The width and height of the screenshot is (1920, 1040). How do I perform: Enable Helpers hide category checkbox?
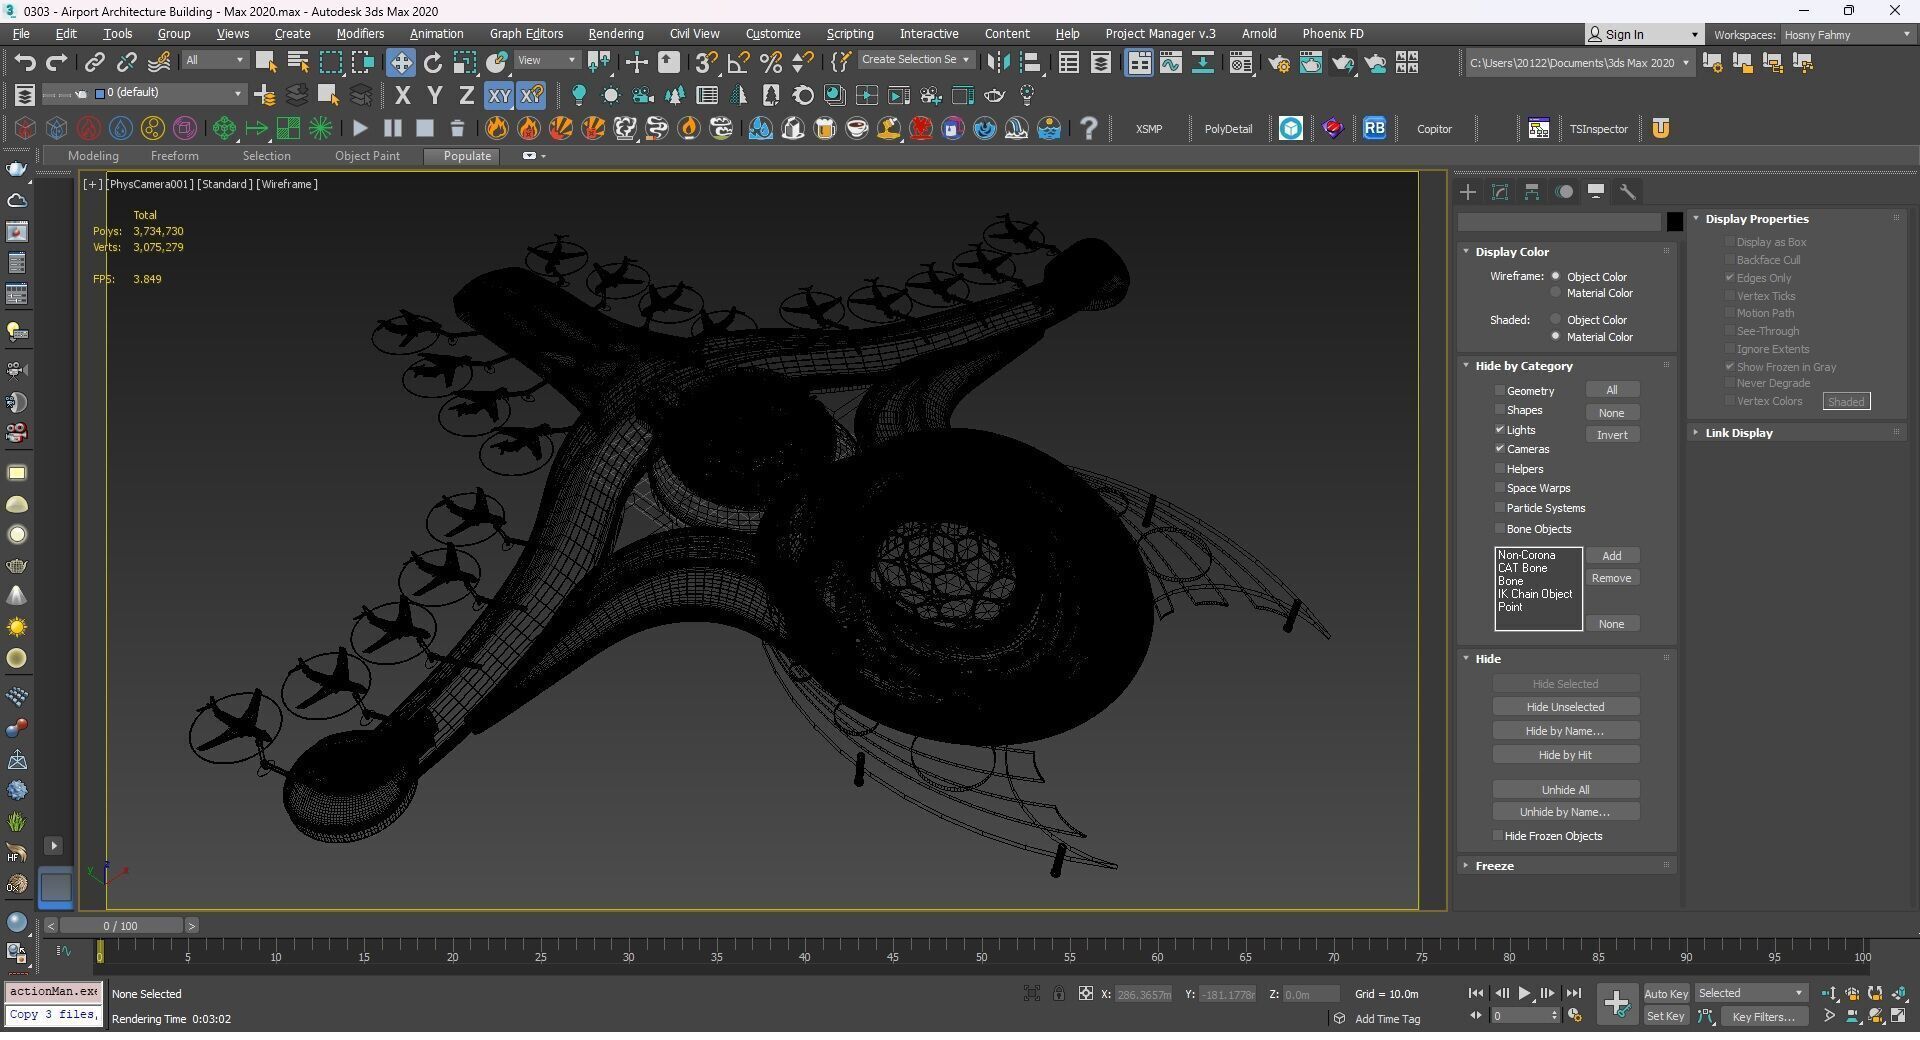coord(1500,469)
